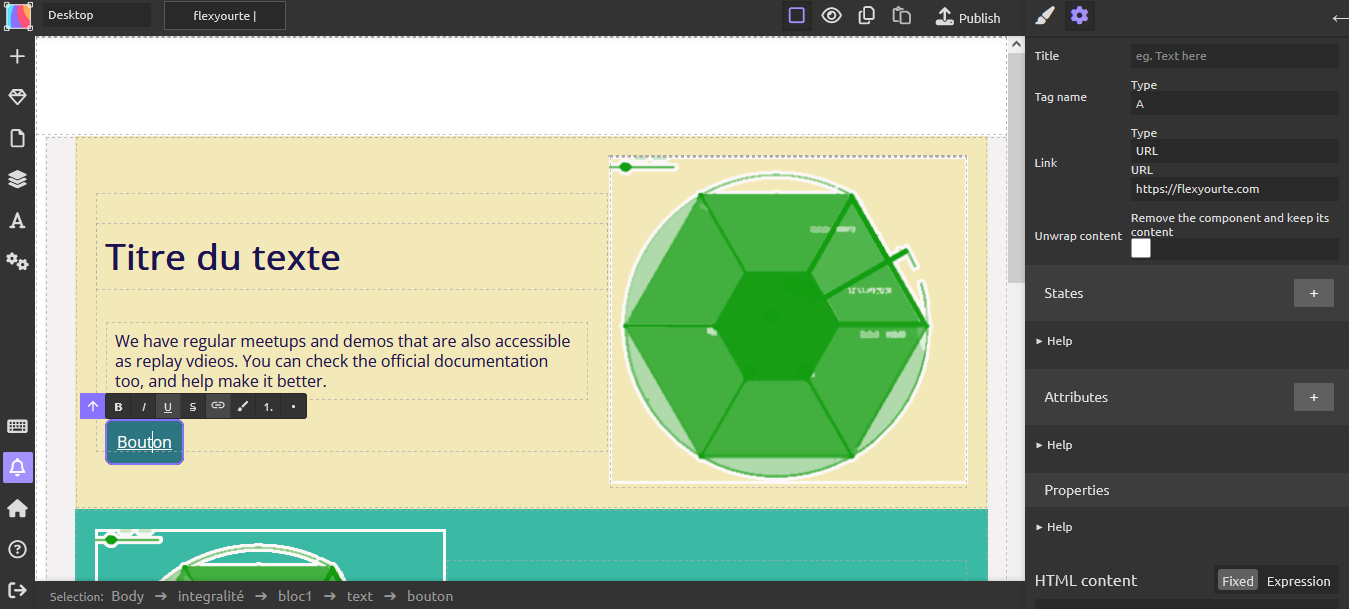Insert an ordered list from text toolbar
This screenshot has height=609, width=1349.
(x=268, y=407)
